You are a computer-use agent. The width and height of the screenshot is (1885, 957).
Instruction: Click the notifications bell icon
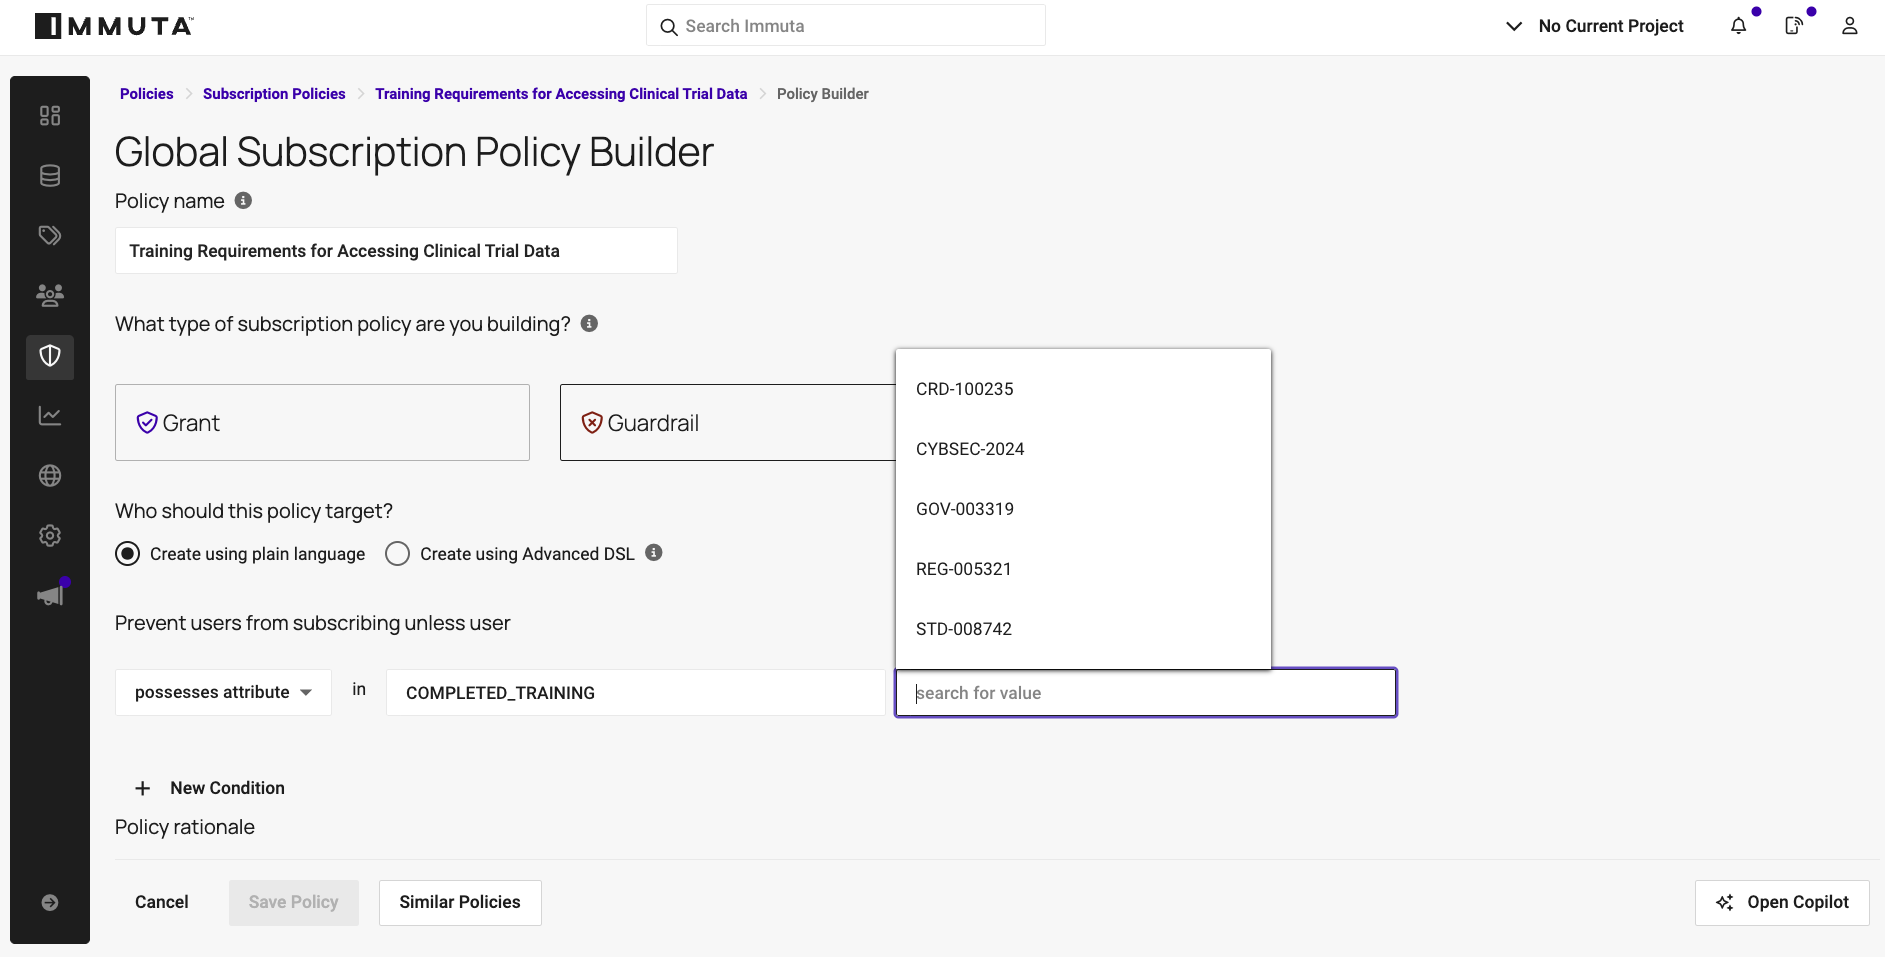pos(1738,26)
